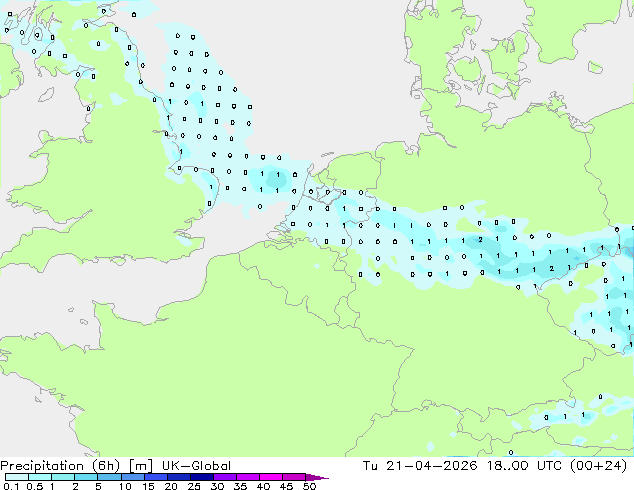Viewport: 634px width, 490px height.
Task: Click the legend value '0.1'
Action: pyautogui.click(x=9, y=486)
